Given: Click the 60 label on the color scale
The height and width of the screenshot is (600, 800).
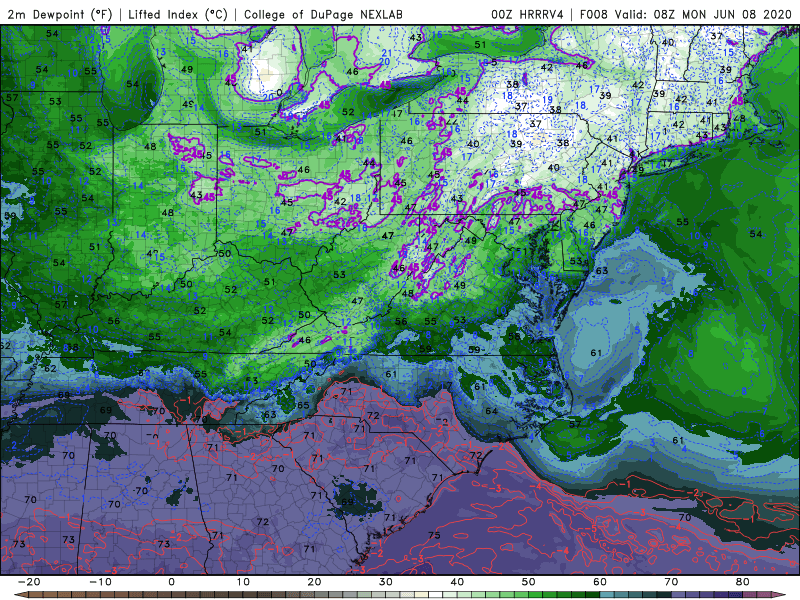Looking at the screenshot, I should point(600,582).
